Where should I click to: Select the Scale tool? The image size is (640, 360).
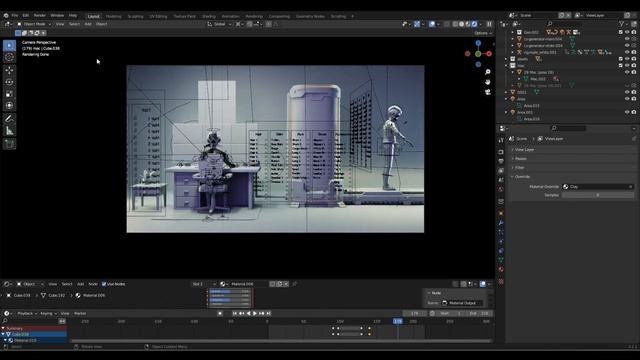(x=9, y=94)
